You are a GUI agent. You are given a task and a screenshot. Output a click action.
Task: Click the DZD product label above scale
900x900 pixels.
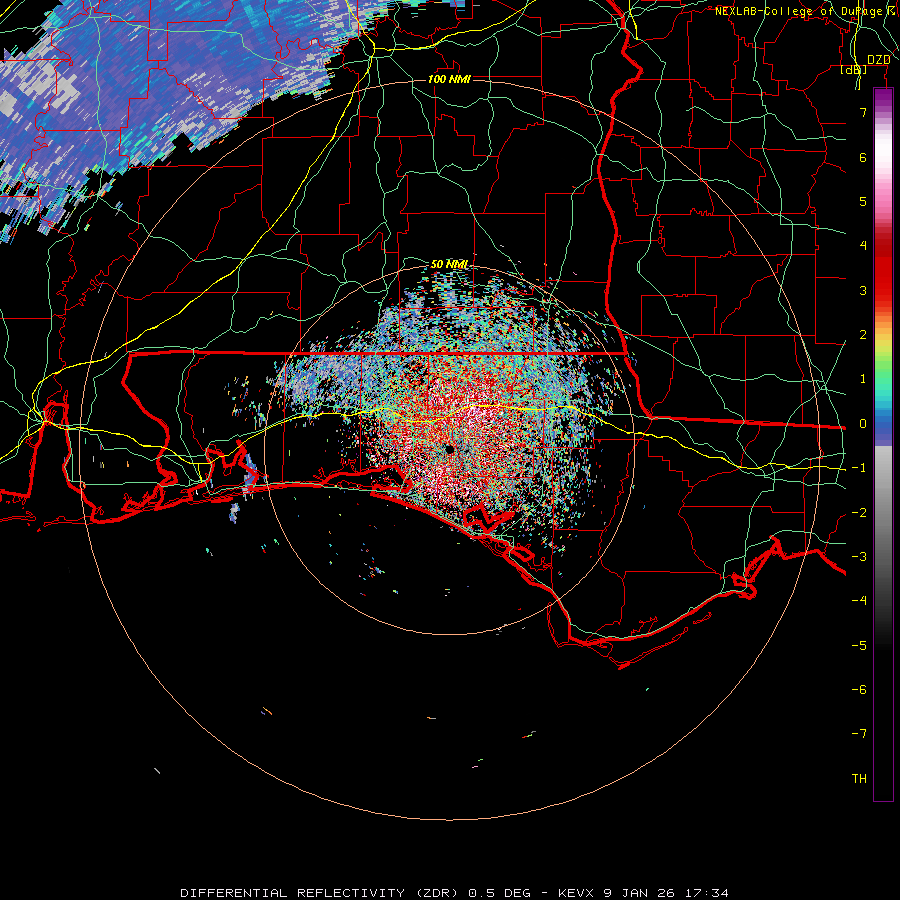point(879,60)
